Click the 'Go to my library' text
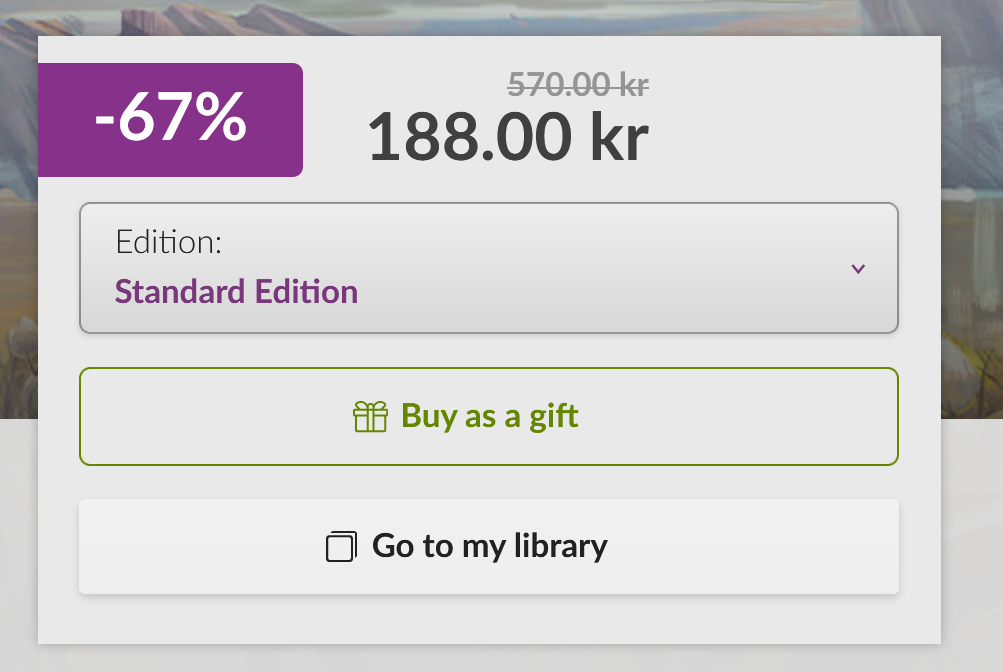This screenshot has height=672, width=1003. (489, 546)
